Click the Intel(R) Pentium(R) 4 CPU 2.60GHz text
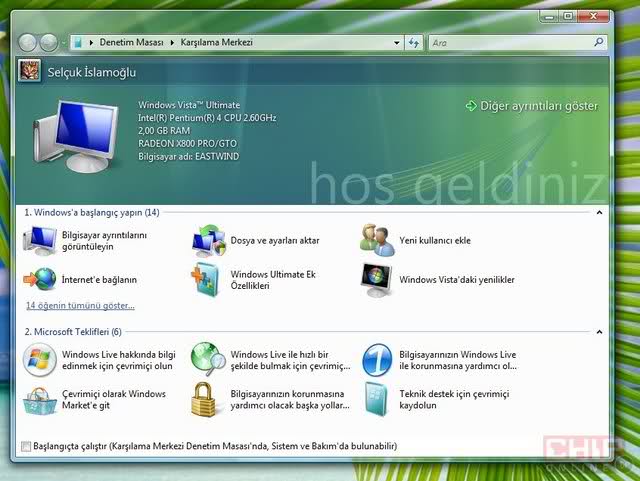This screenshot has height=481, width=640. pyautogui.click(x=207, y=118)
